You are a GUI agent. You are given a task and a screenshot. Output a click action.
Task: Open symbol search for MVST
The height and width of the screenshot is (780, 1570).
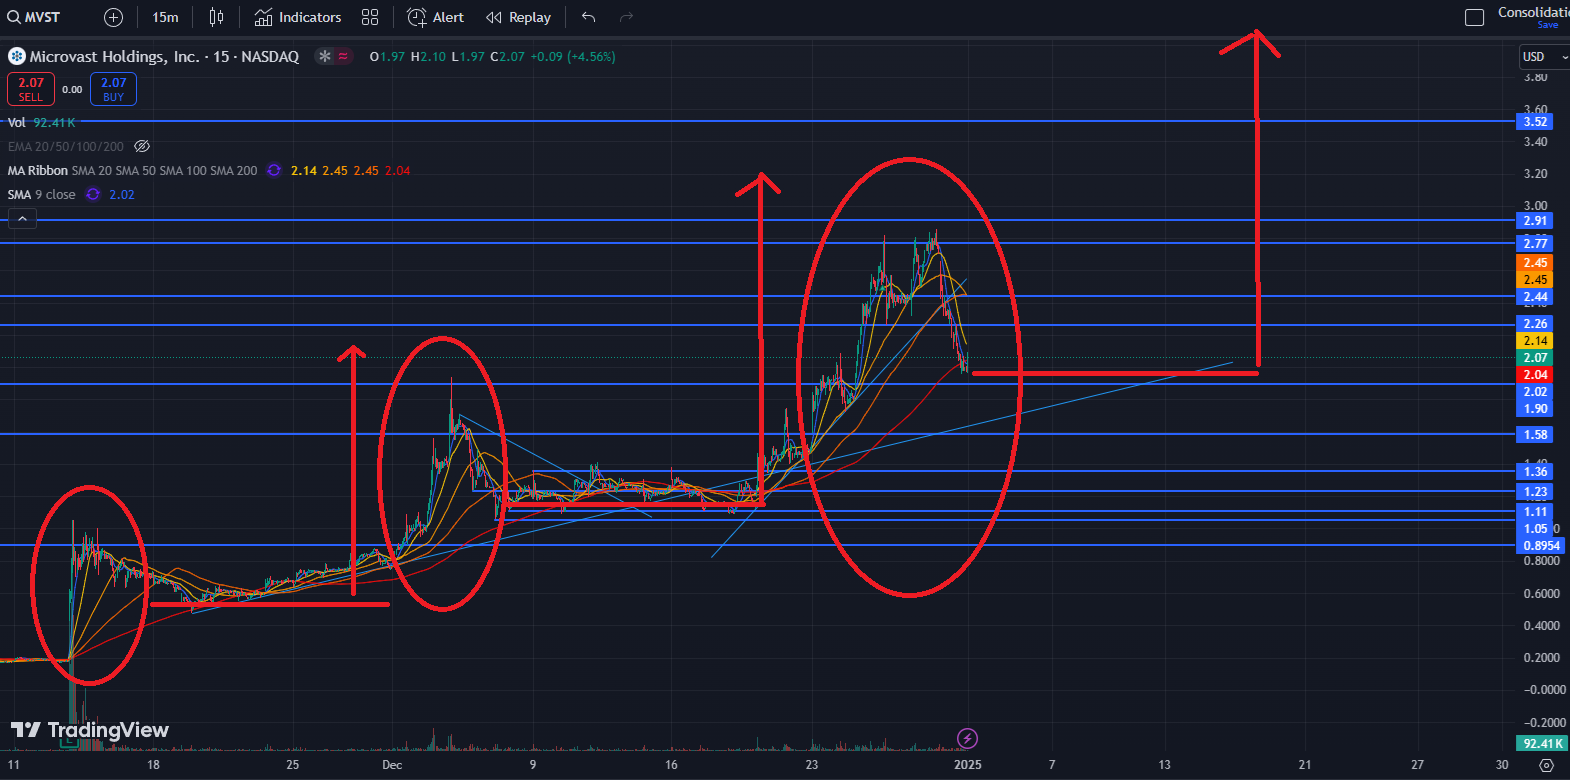tap(34, 17)
